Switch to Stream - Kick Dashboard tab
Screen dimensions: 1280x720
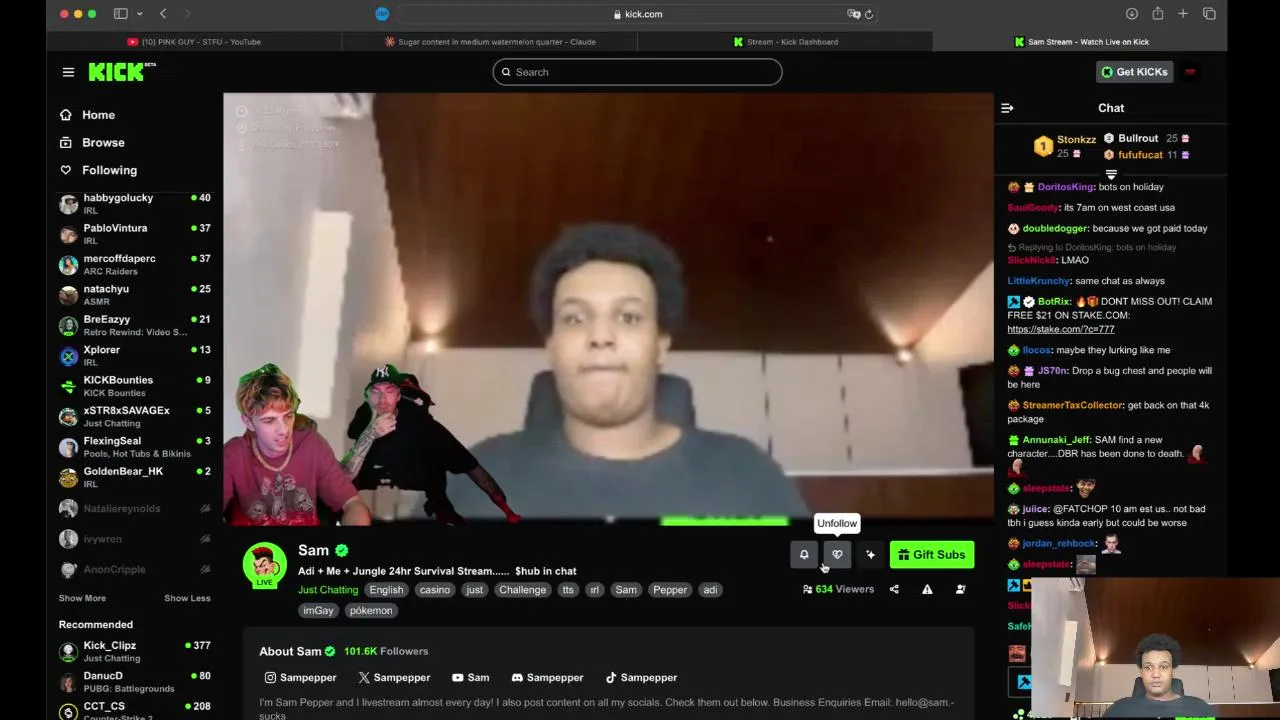tap(786, 42)
